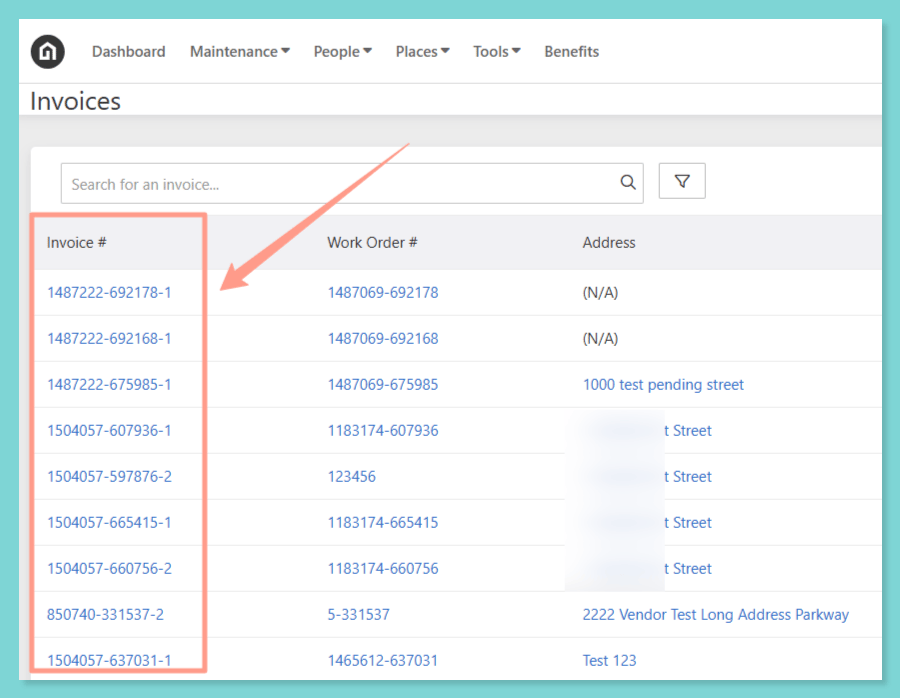
Task: Open invoice 1487222-675985-1
Action: point(109,385)
